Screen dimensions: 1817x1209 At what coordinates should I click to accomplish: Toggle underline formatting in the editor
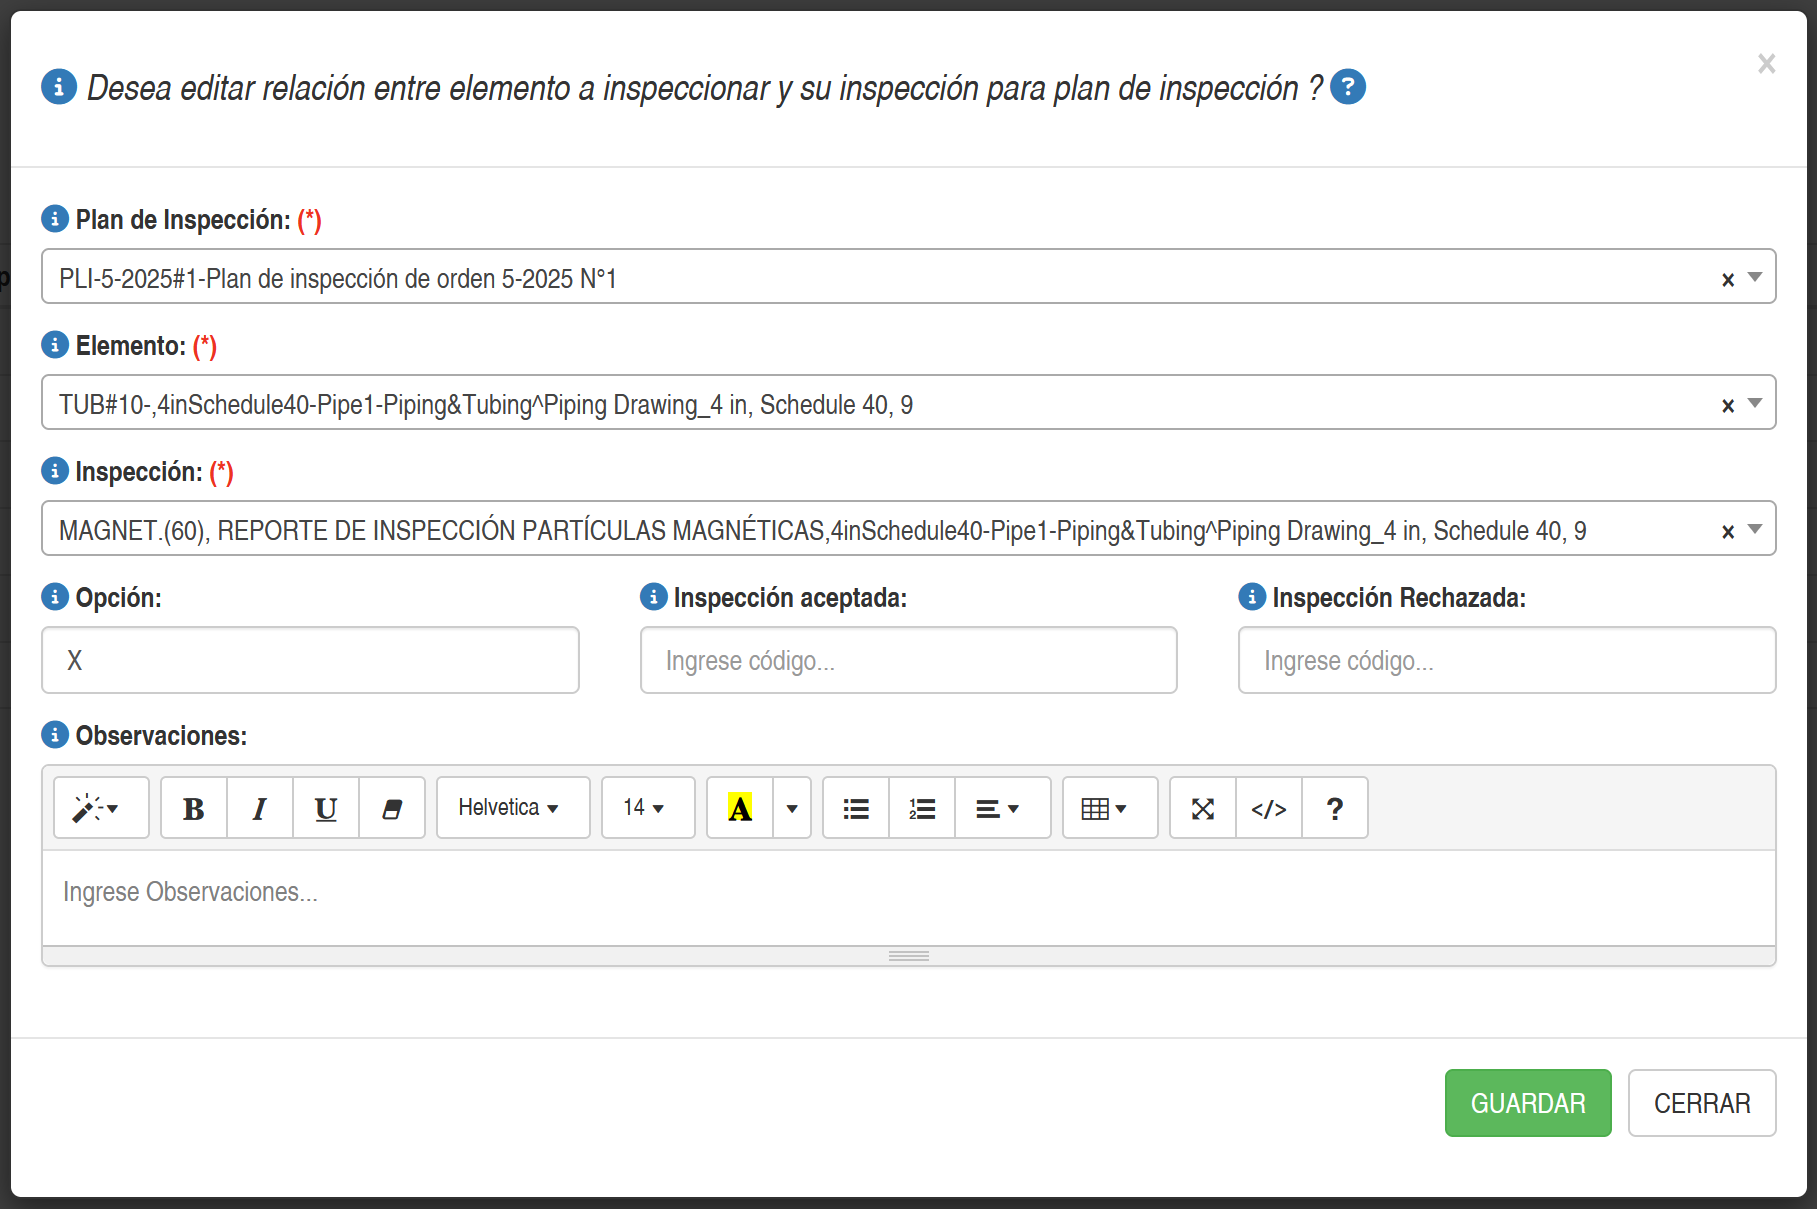(326, 808)
